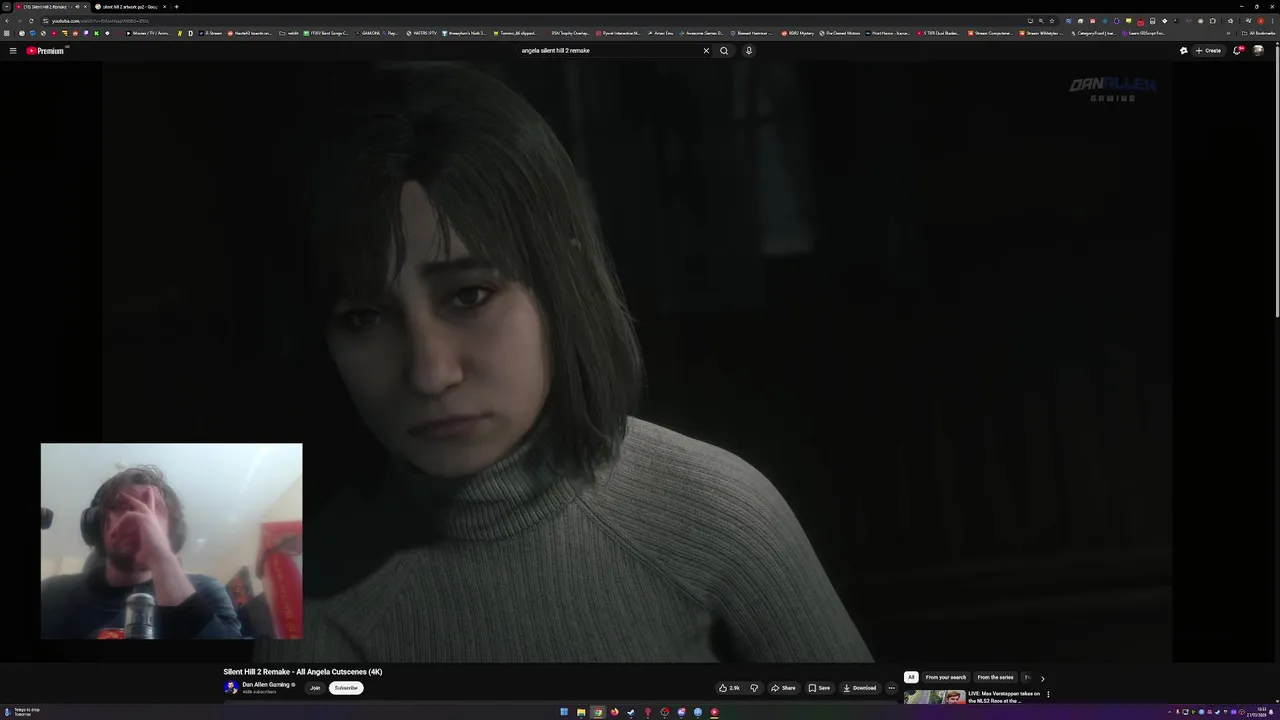
Task: Select the 'From your search' chip
Action: pos(946,677)
